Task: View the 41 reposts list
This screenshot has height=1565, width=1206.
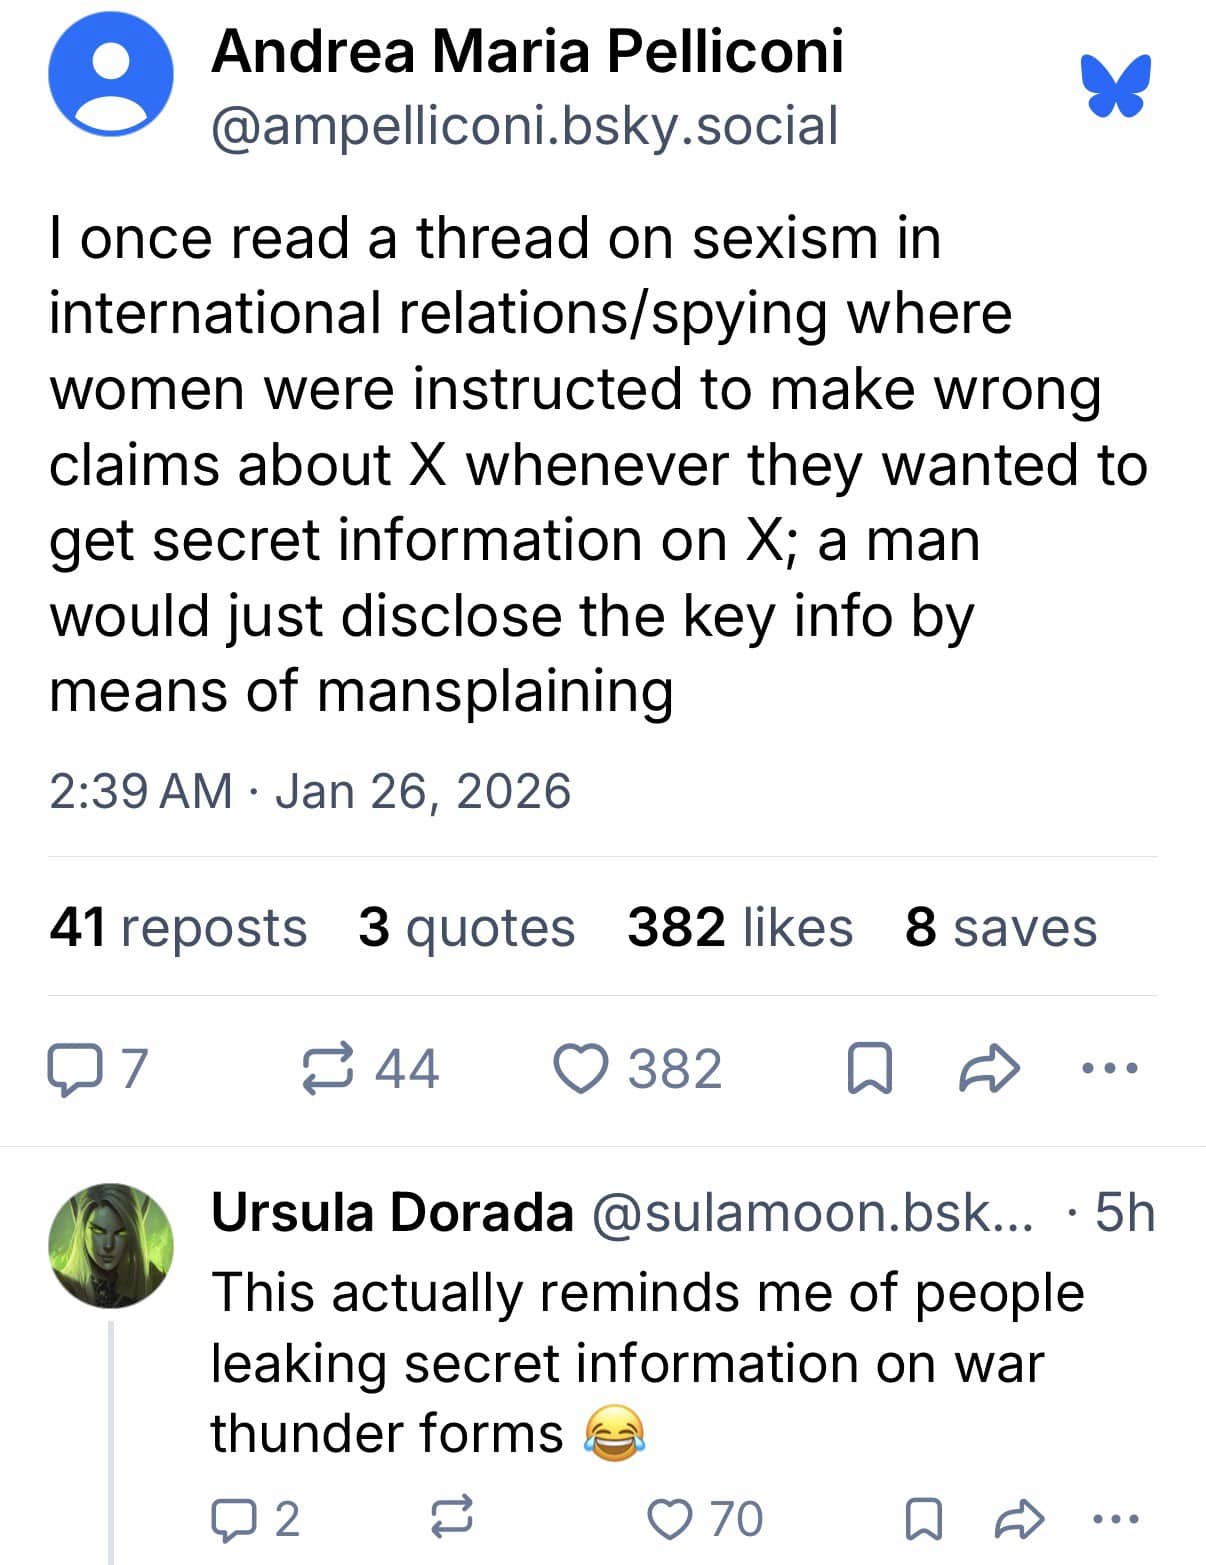Action: click(x=178, y=927)
